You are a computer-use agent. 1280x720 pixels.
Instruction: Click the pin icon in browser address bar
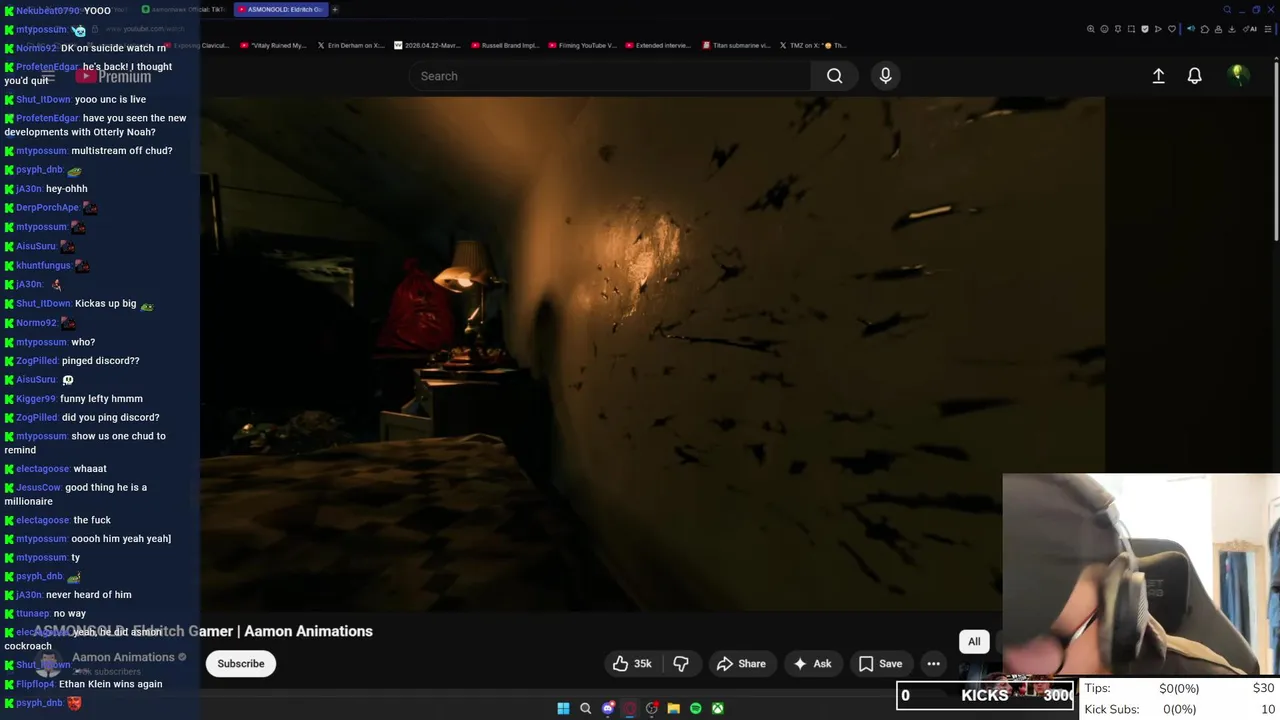[1118, 29]
